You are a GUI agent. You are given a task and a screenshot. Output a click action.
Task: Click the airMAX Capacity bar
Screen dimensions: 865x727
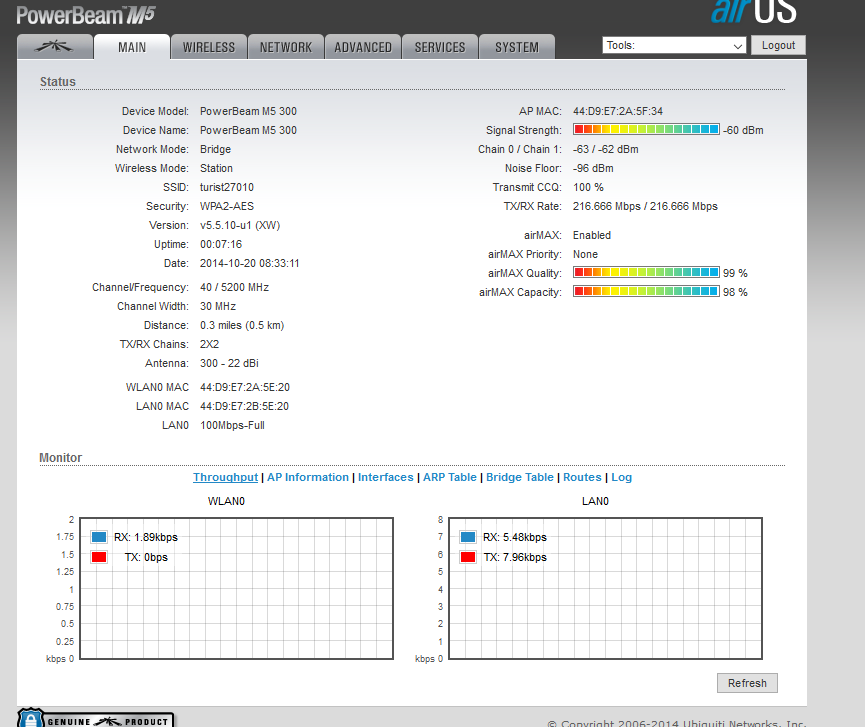pyautogui.click(x=646, y=291)
